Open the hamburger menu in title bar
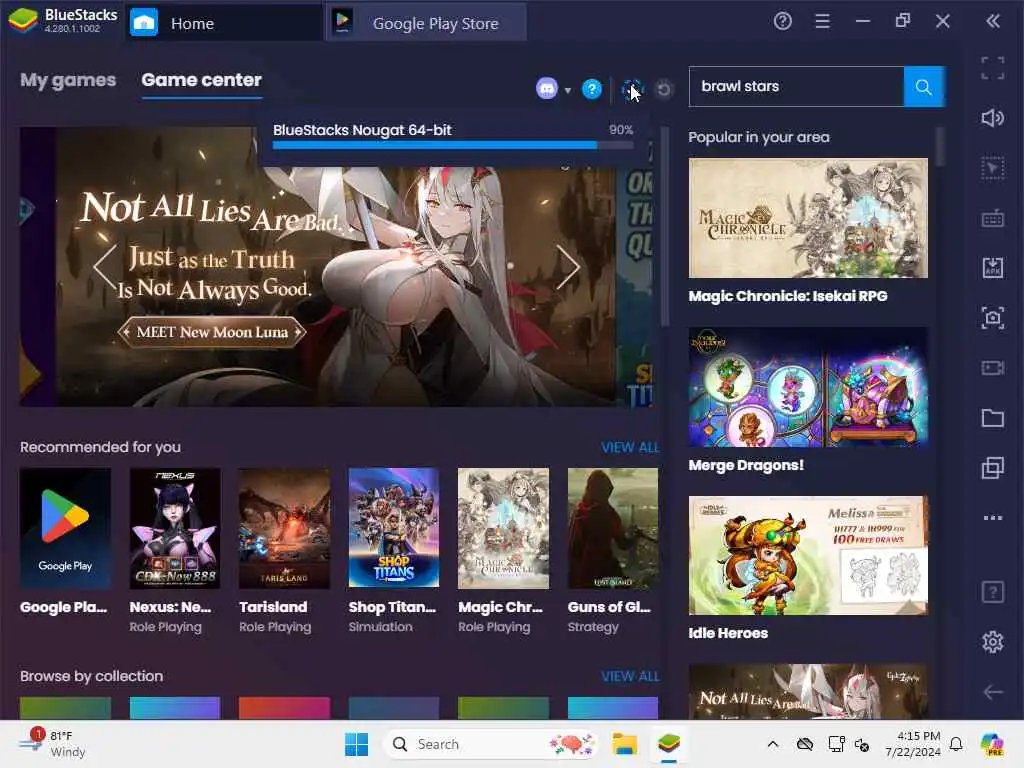1024x768 pixels. click(822, 22)
